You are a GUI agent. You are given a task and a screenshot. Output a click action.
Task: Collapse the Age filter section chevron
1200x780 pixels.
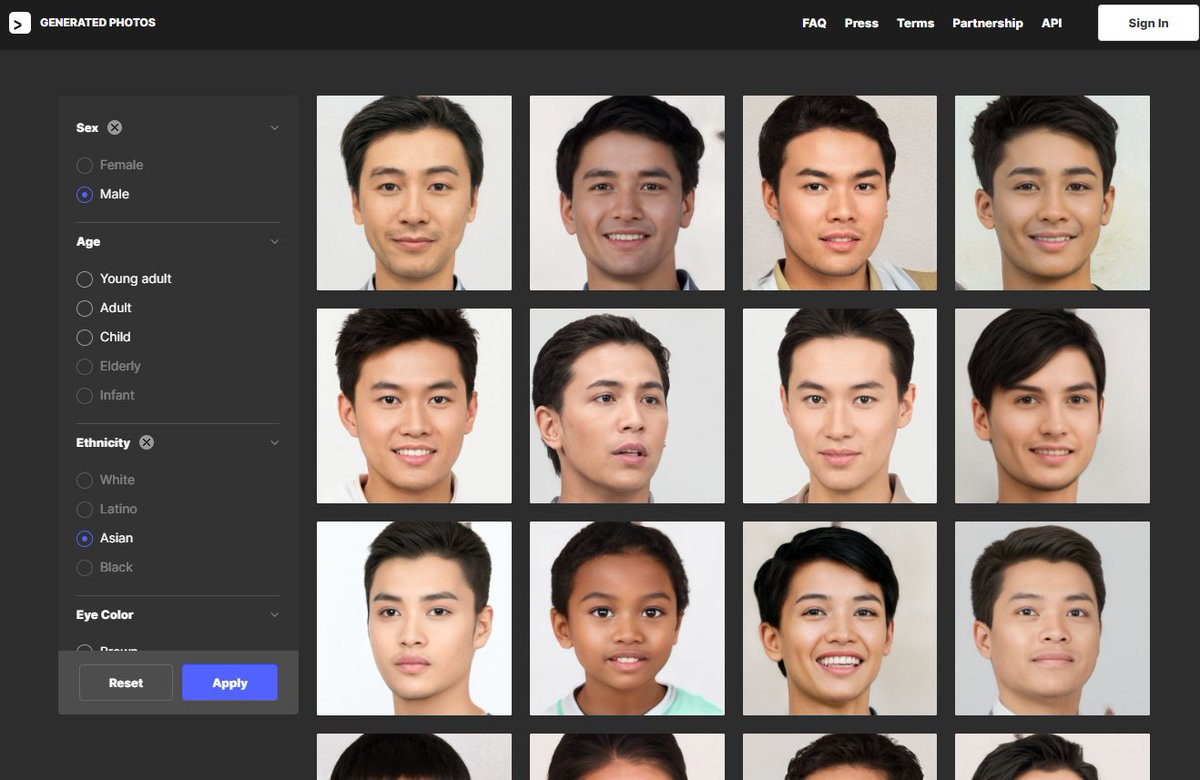[274, 242]
